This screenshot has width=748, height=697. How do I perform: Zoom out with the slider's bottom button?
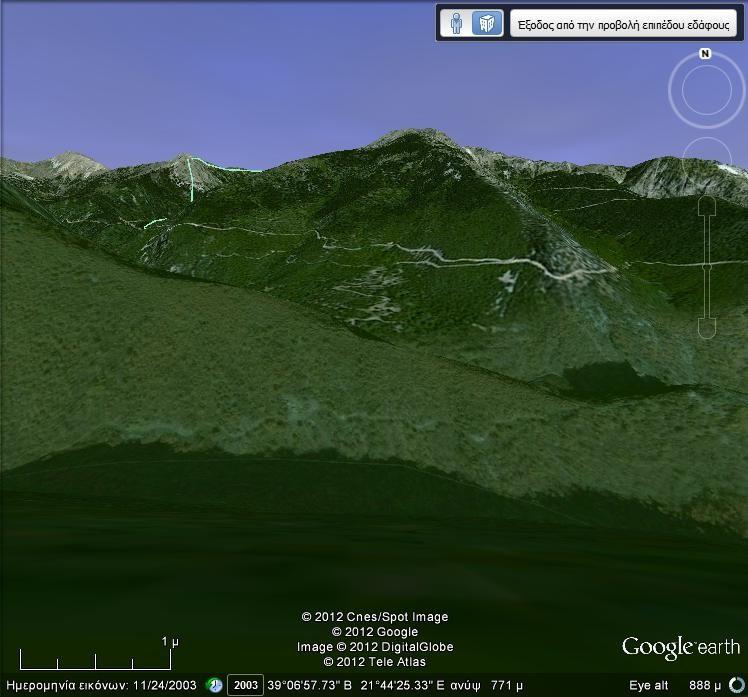pyautogui.click(x=707, y=328)
